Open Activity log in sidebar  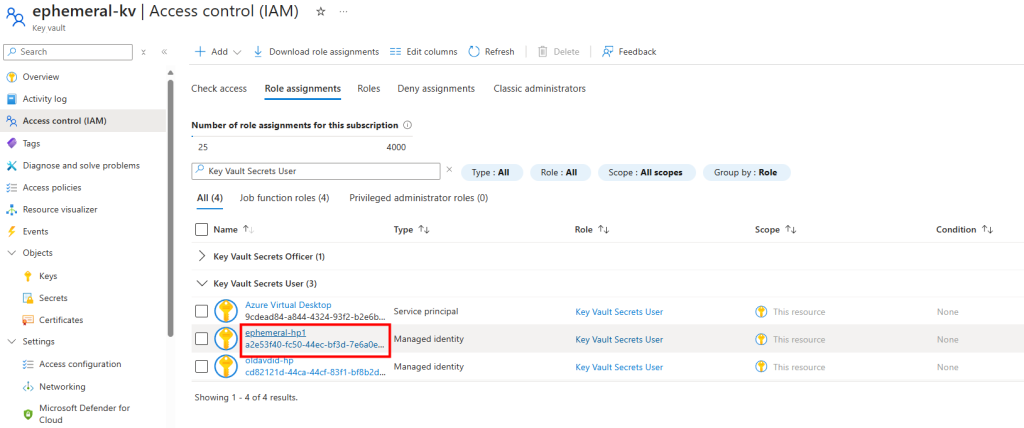(x=44, y=99)
